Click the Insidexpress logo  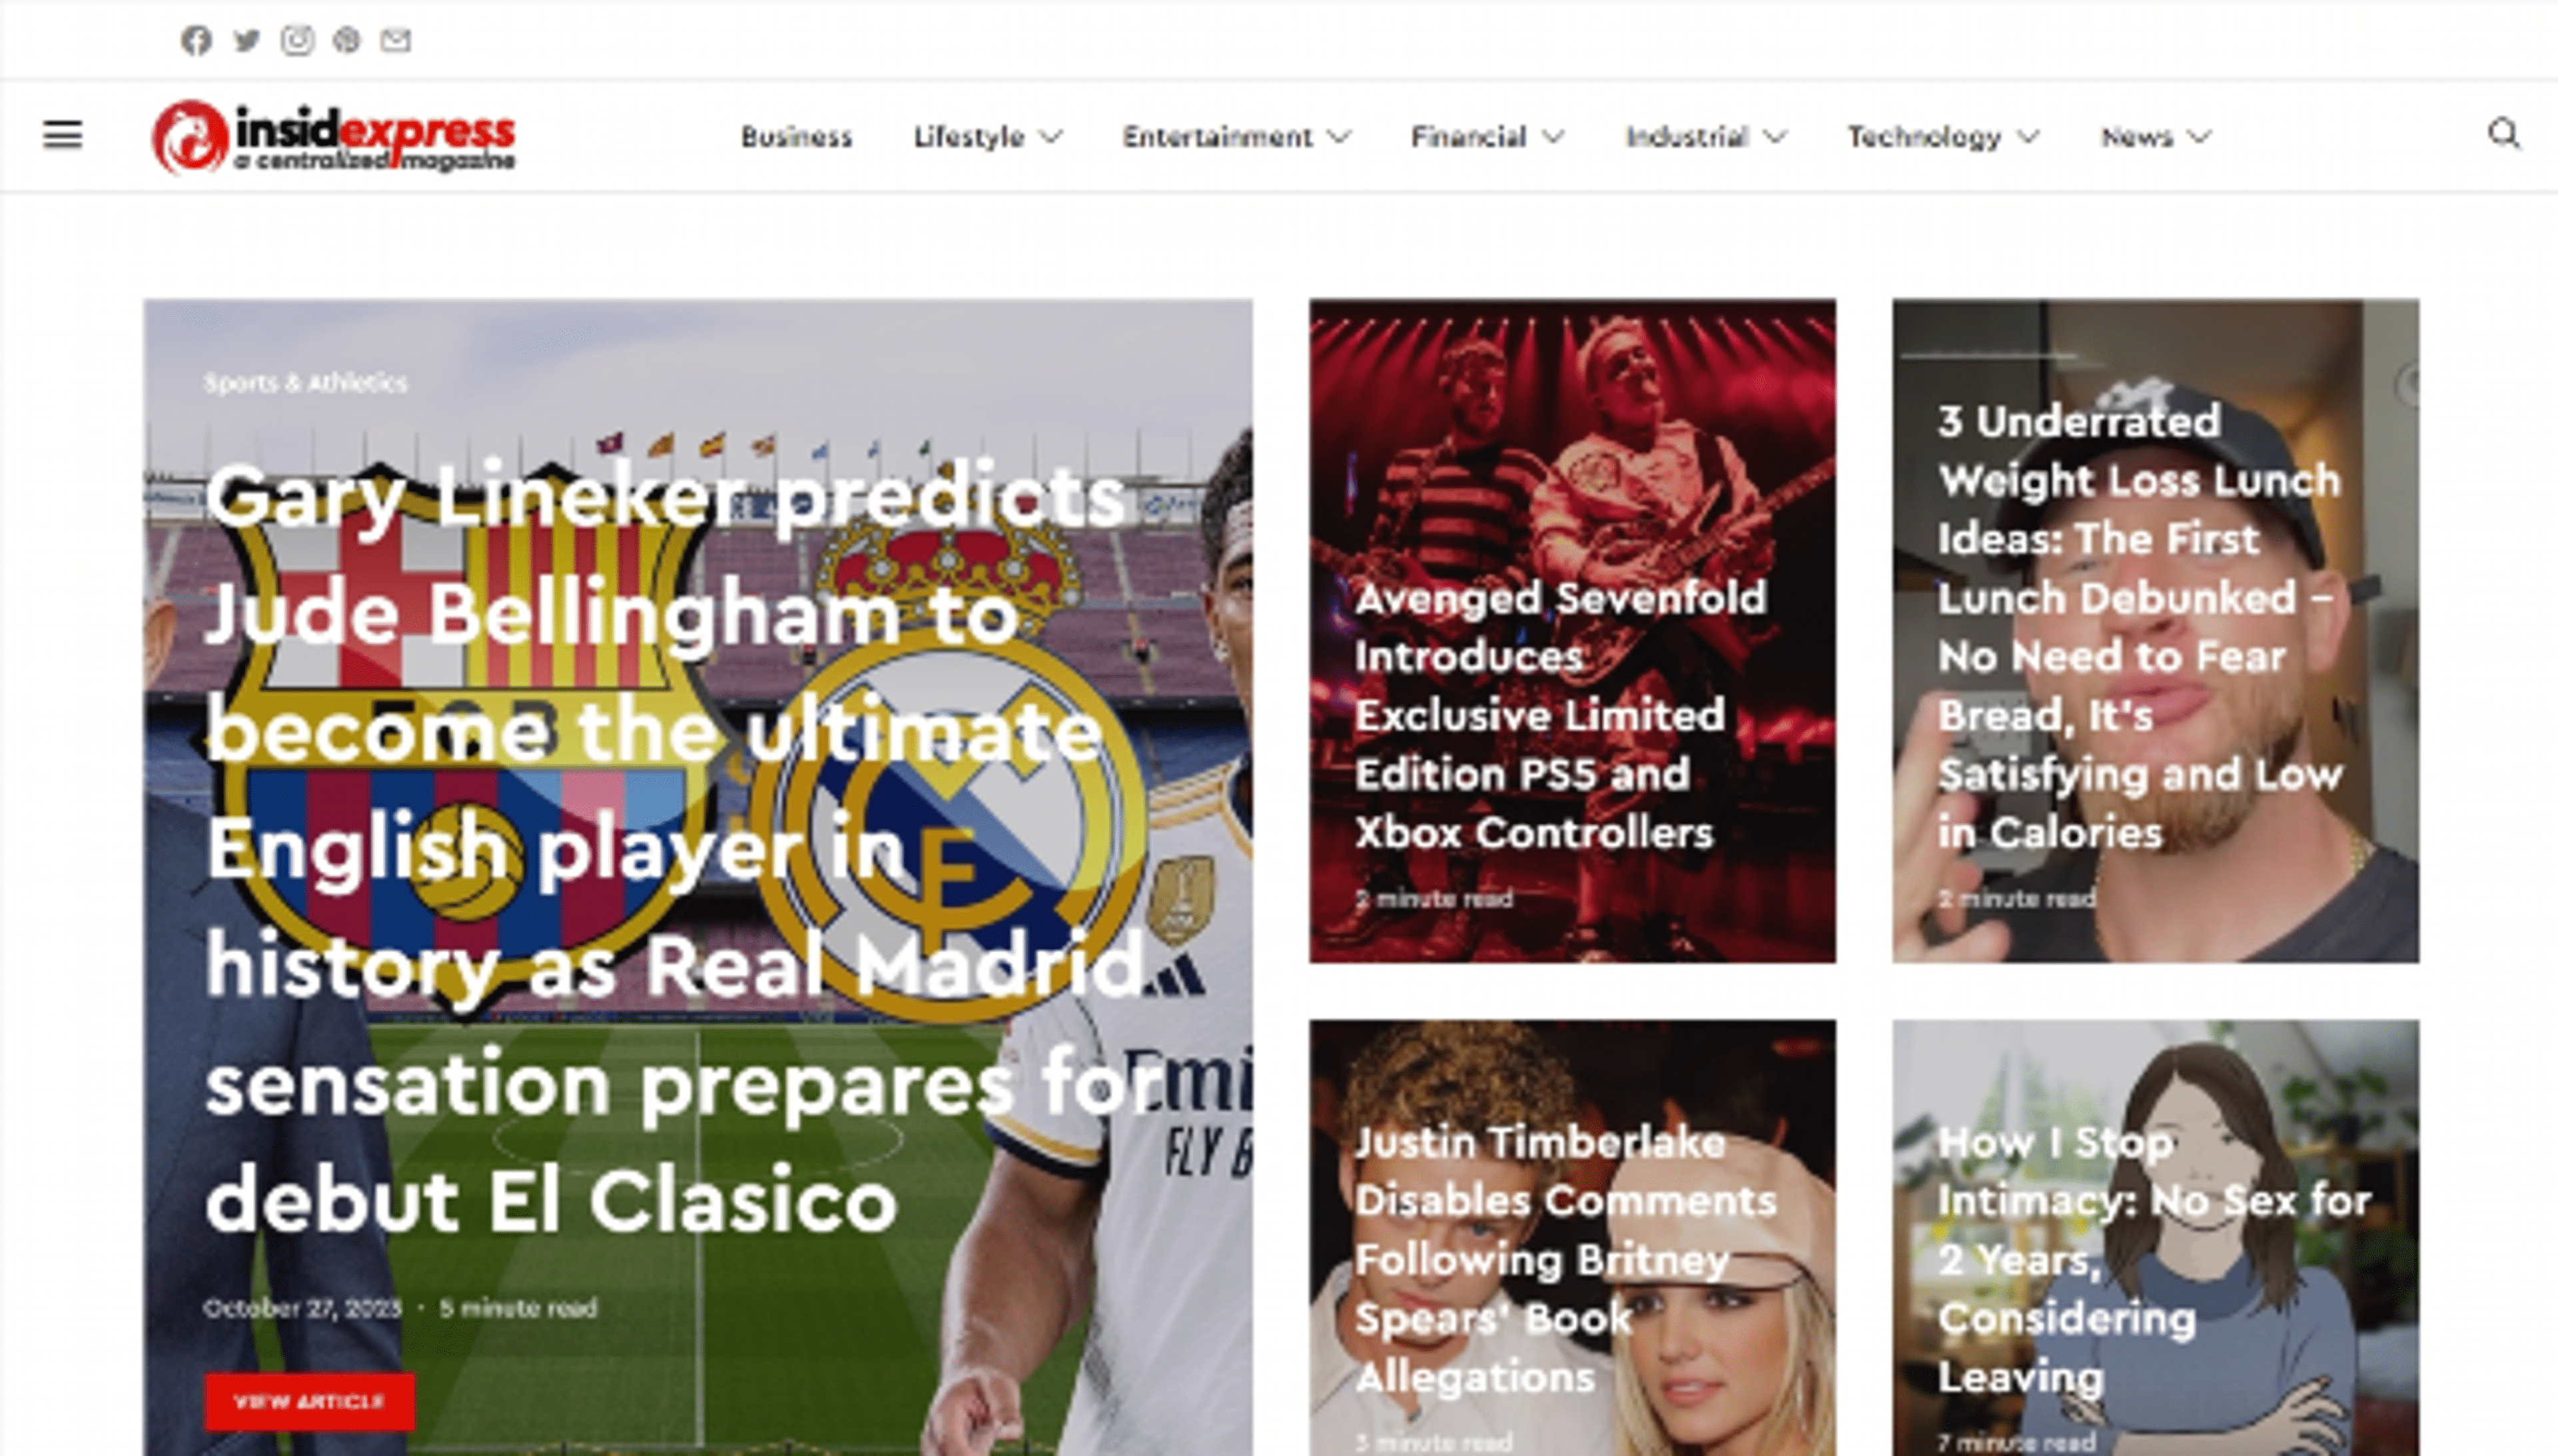tap(334, 136)
